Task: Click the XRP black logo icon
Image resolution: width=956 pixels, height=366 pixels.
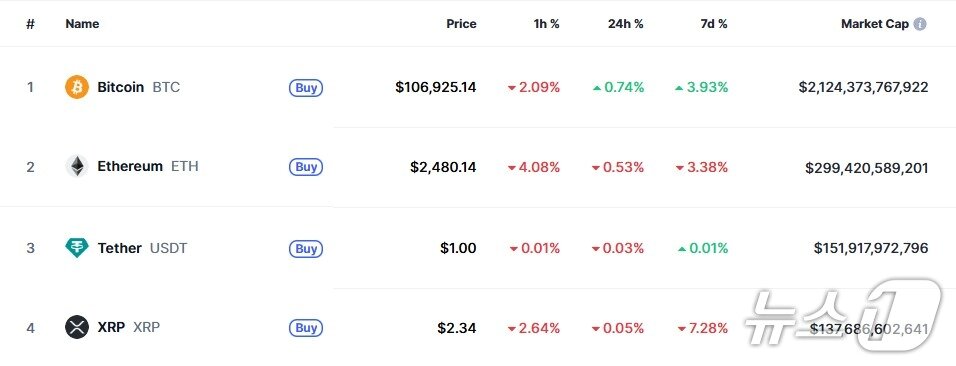Action: click(77, 327)
